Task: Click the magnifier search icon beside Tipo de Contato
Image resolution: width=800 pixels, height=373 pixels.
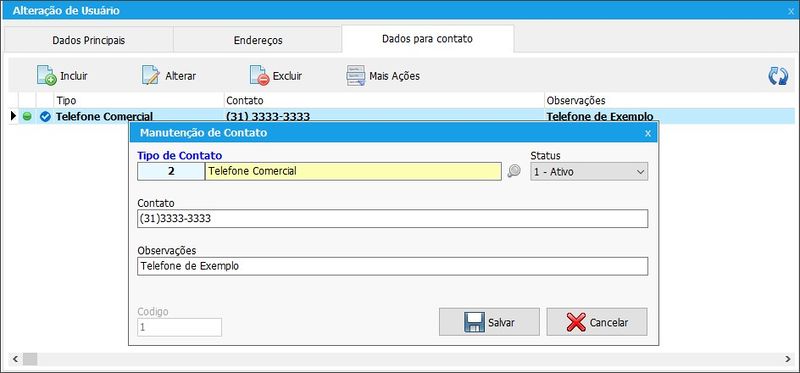Action: pos(514,171)
